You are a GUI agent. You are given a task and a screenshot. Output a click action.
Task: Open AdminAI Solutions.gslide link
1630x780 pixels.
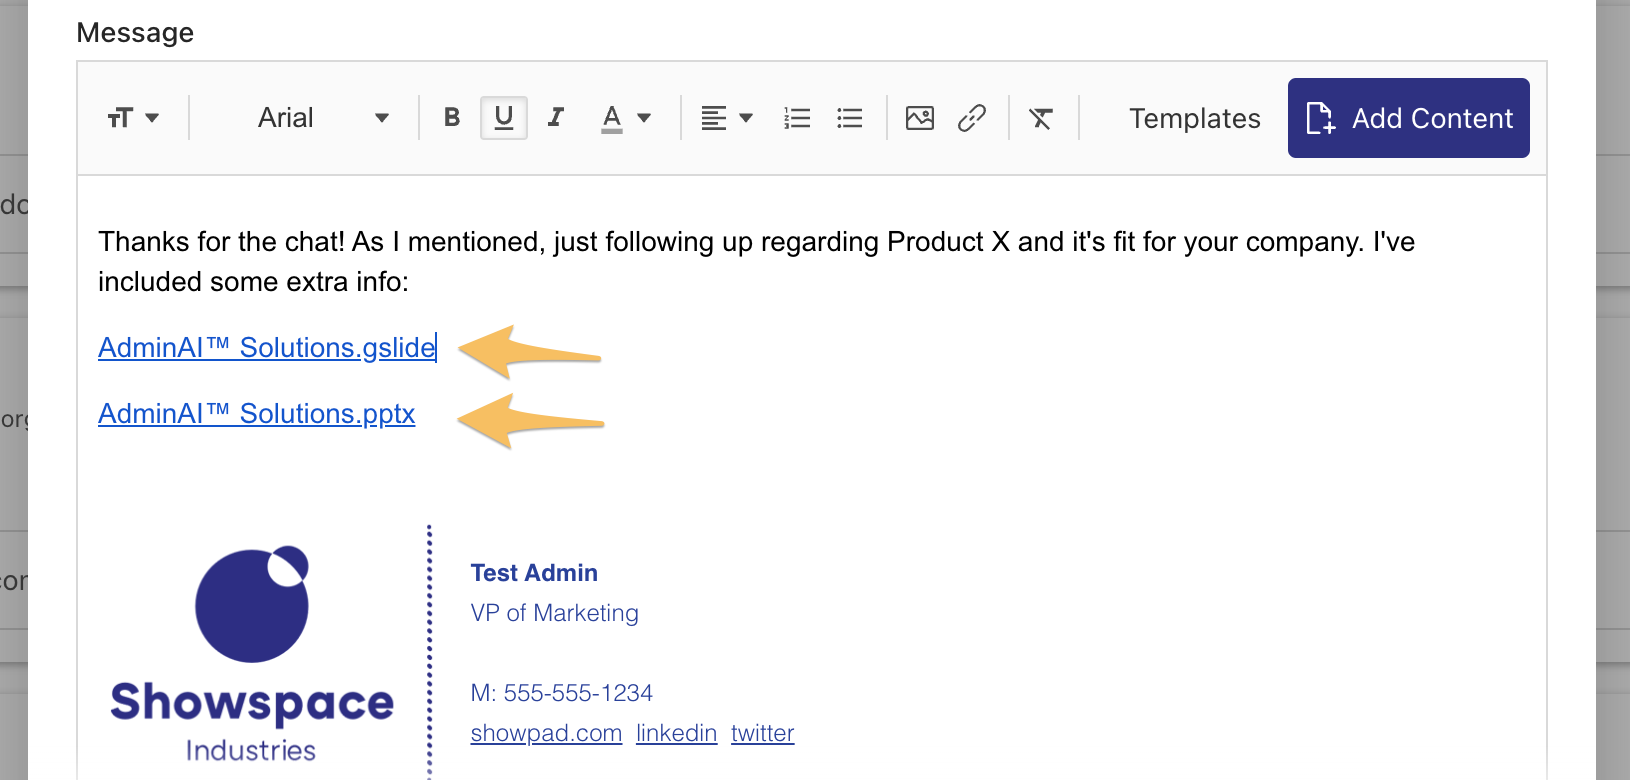tap(267, 347)
